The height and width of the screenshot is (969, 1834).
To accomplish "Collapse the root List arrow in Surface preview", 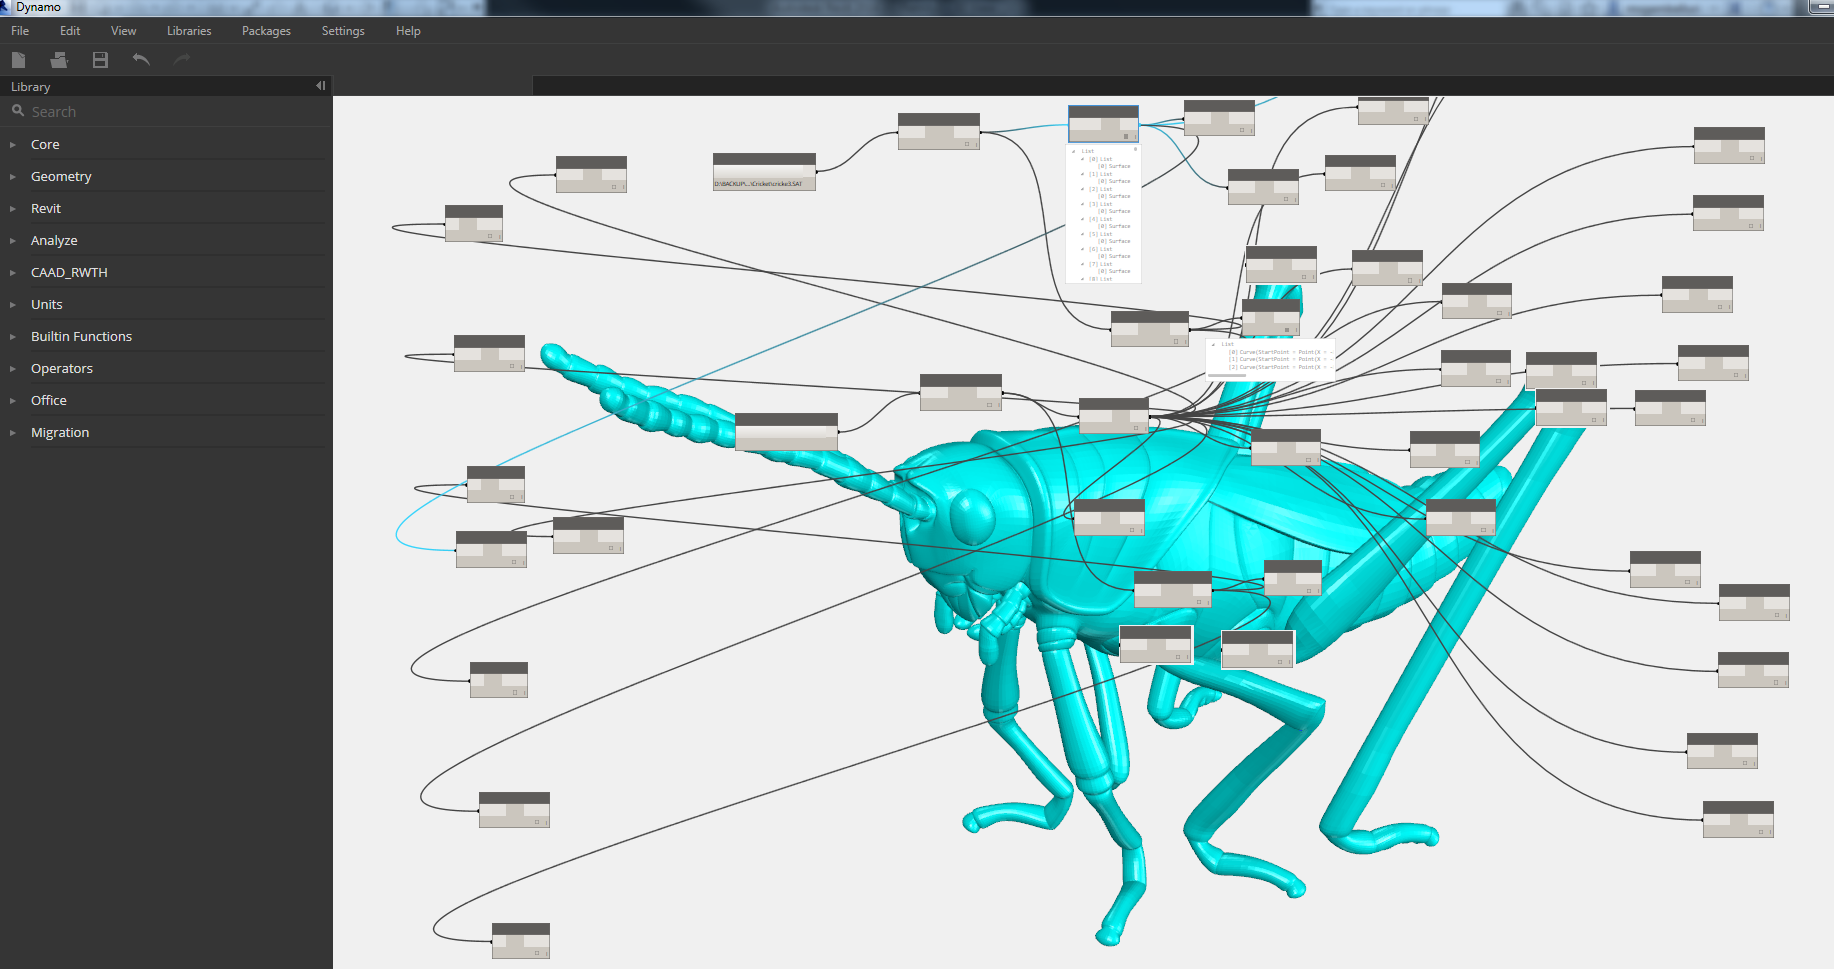I will [x=1073, y=152].
